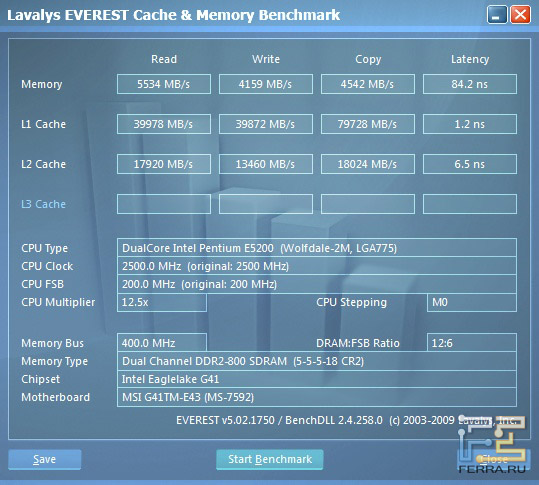This screenshot has height=485, width=539.
Task: Click the Memory Latency 84.2 ns field
Action: tap(470, 84)
